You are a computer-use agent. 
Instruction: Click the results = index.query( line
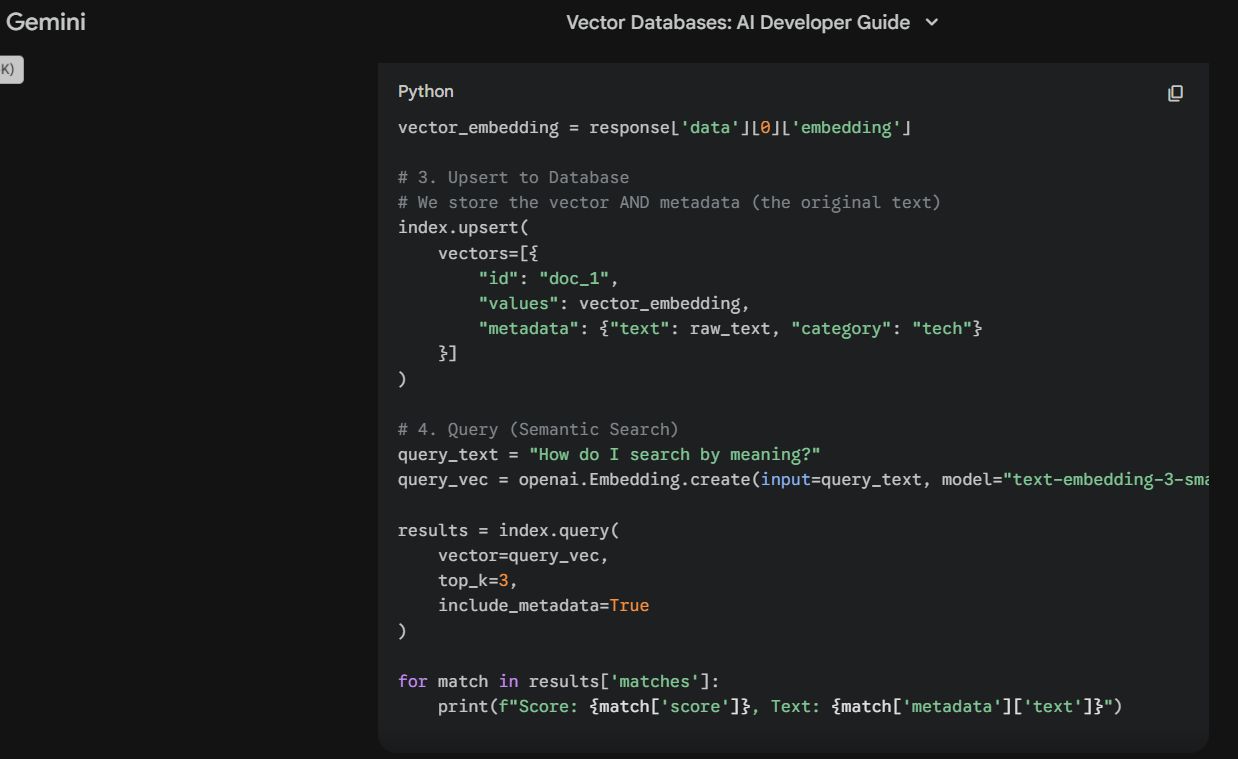pyautogui.click(x=508, y=530)
